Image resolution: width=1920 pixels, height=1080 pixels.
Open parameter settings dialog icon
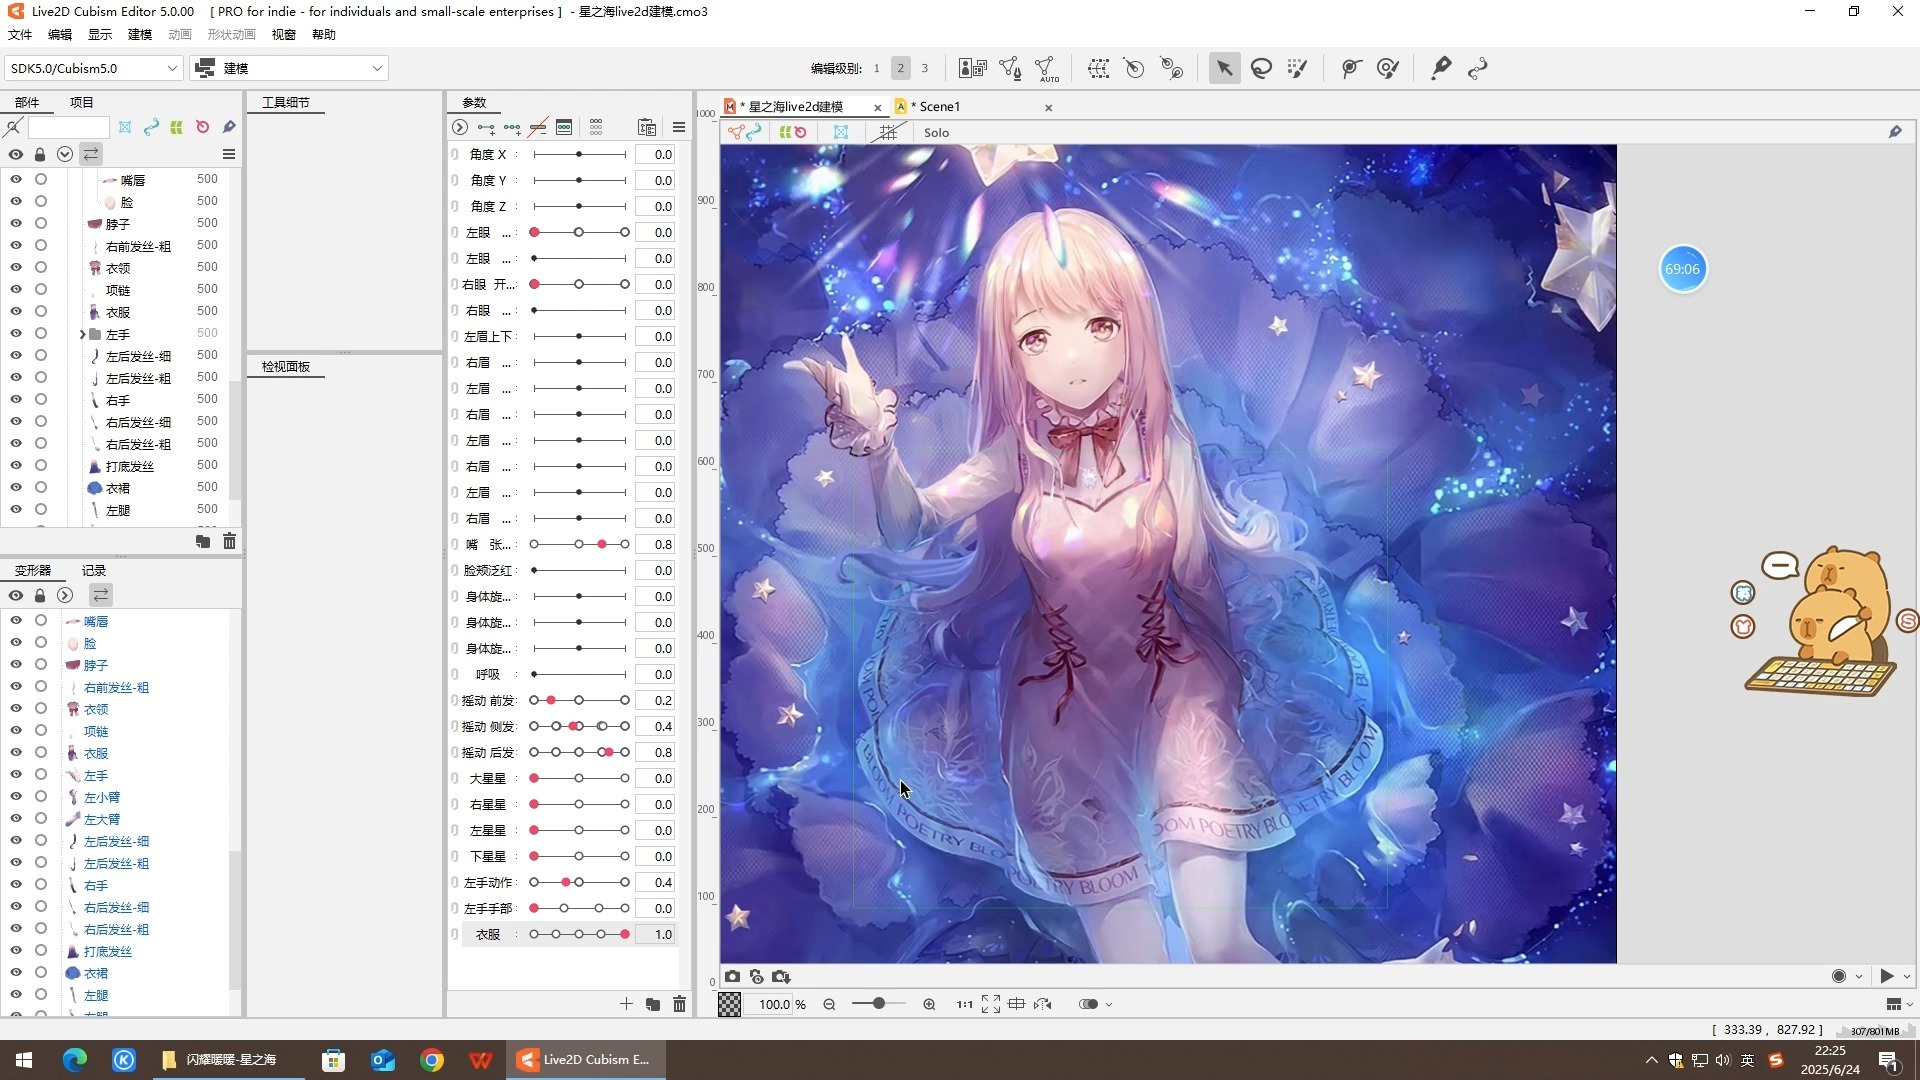(x=564, y=127)
